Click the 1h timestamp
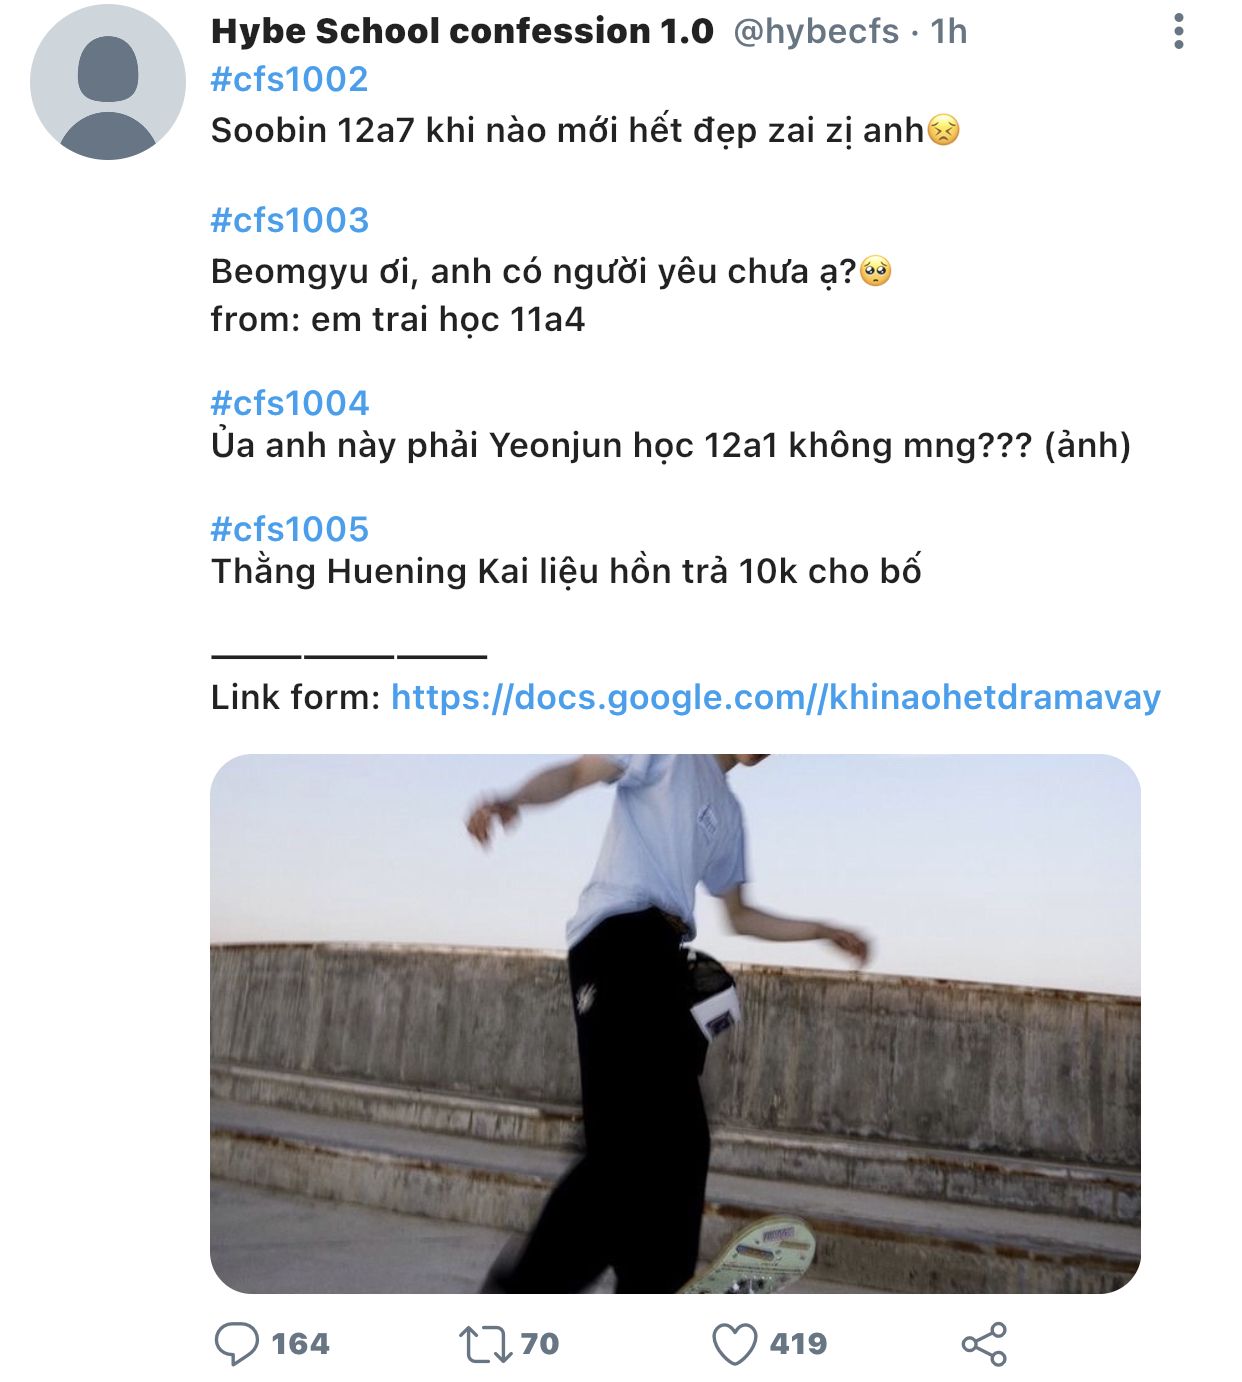The height and width of the screenshot is (1382, 1242). click(949, 31)
